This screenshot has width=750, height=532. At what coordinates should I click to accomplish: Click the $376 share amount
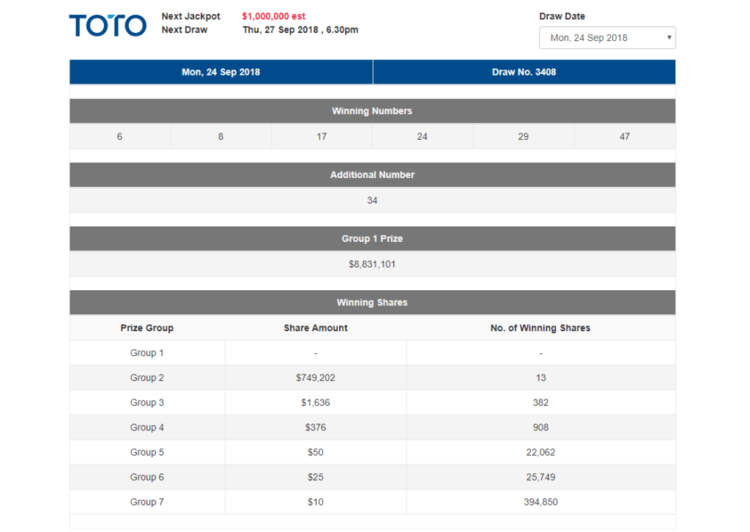(316, 428)
